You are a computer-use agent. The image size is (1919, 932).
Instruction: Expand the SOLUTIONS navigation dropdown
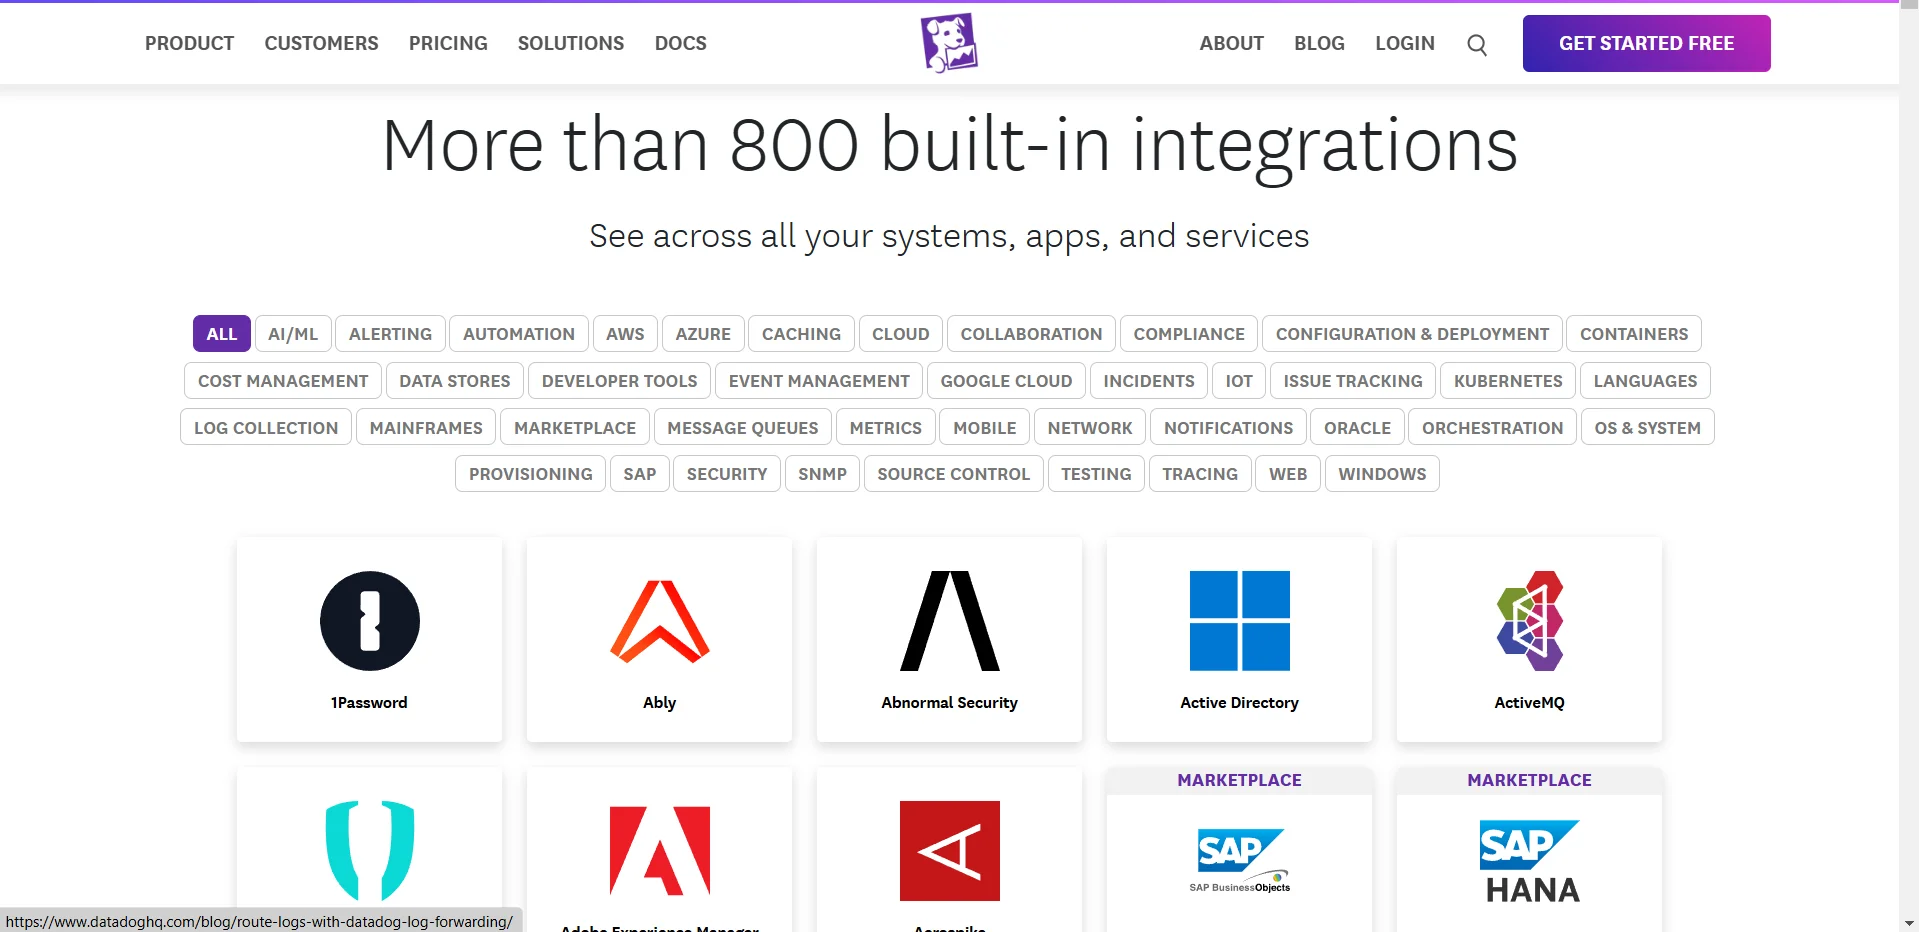pos(570,43)
